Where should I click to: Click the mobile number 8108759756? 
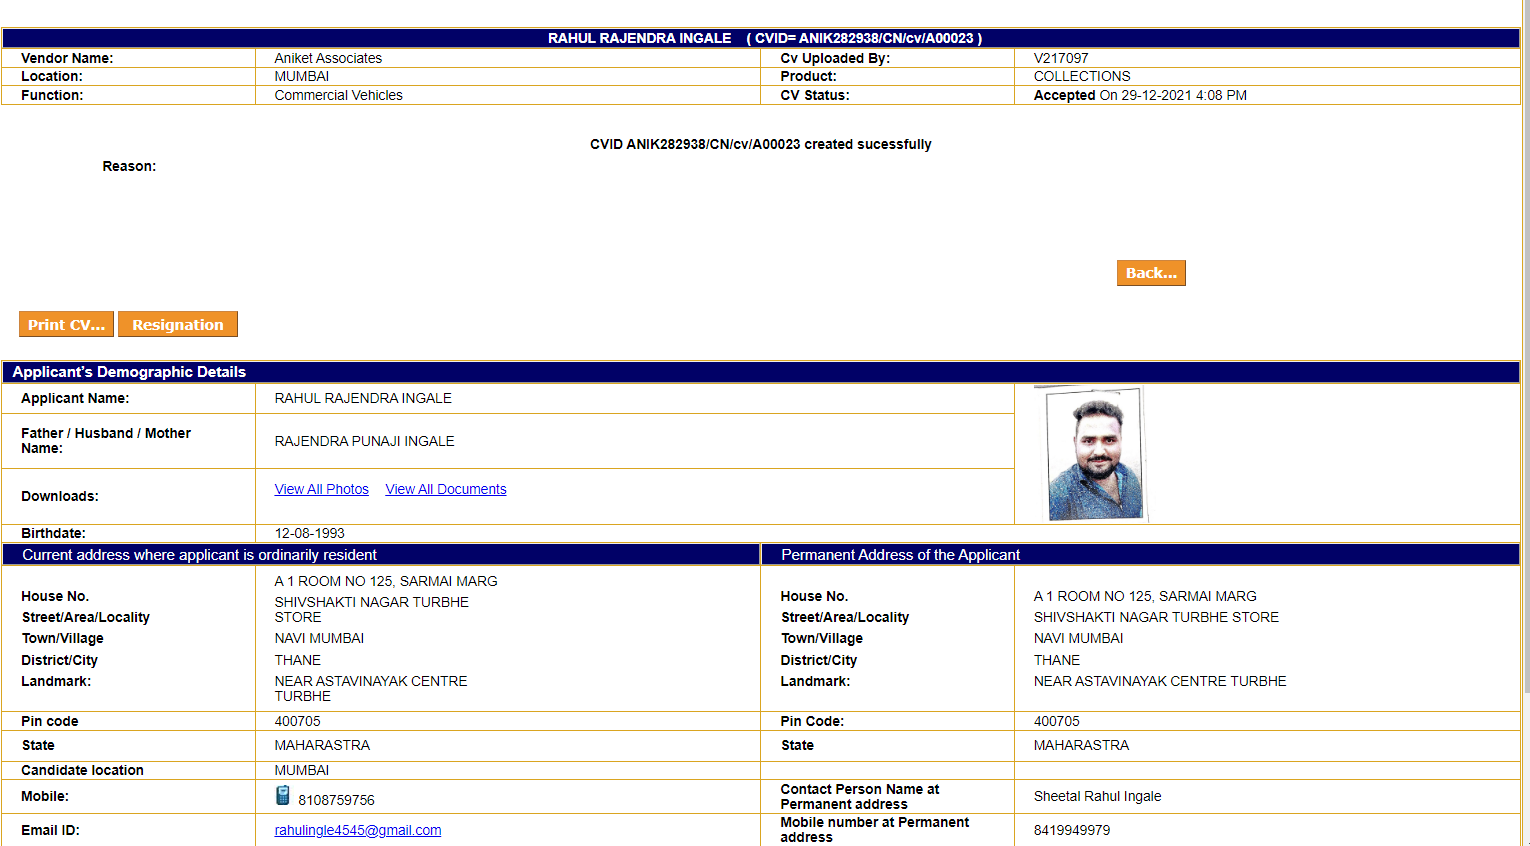coord(336,800)
